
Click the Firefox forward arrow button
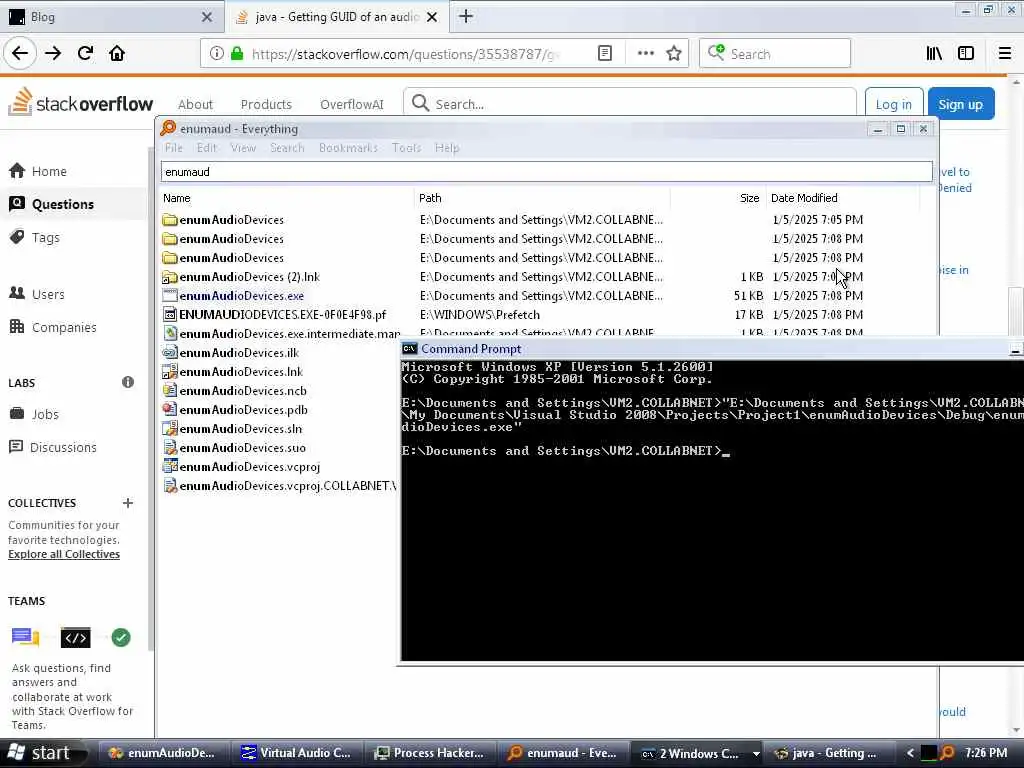pos(53,54)
